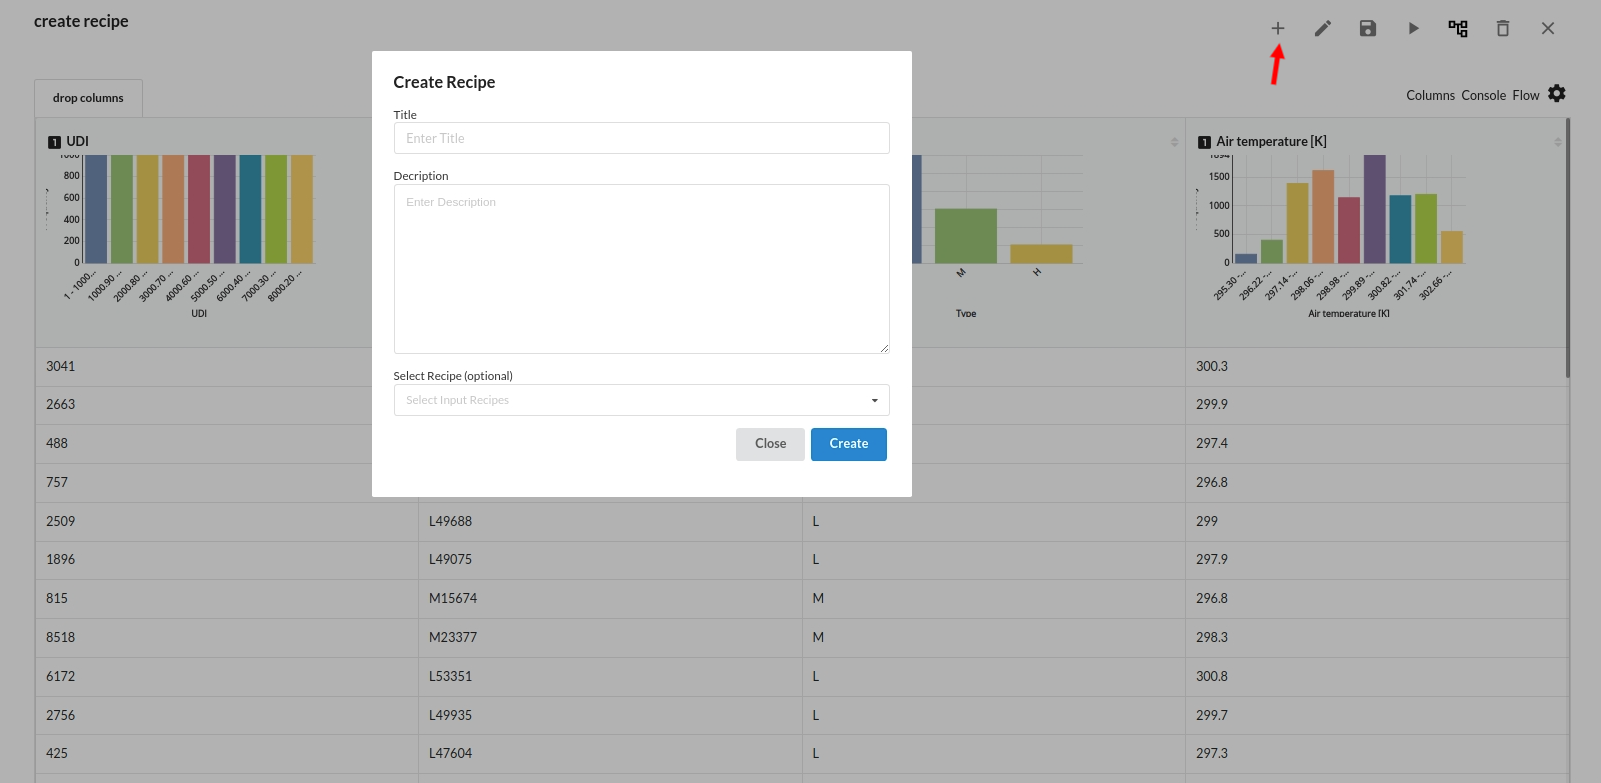Click the temperature cell 298.3
This screenshot has width=1601, height=783.
1375,637
